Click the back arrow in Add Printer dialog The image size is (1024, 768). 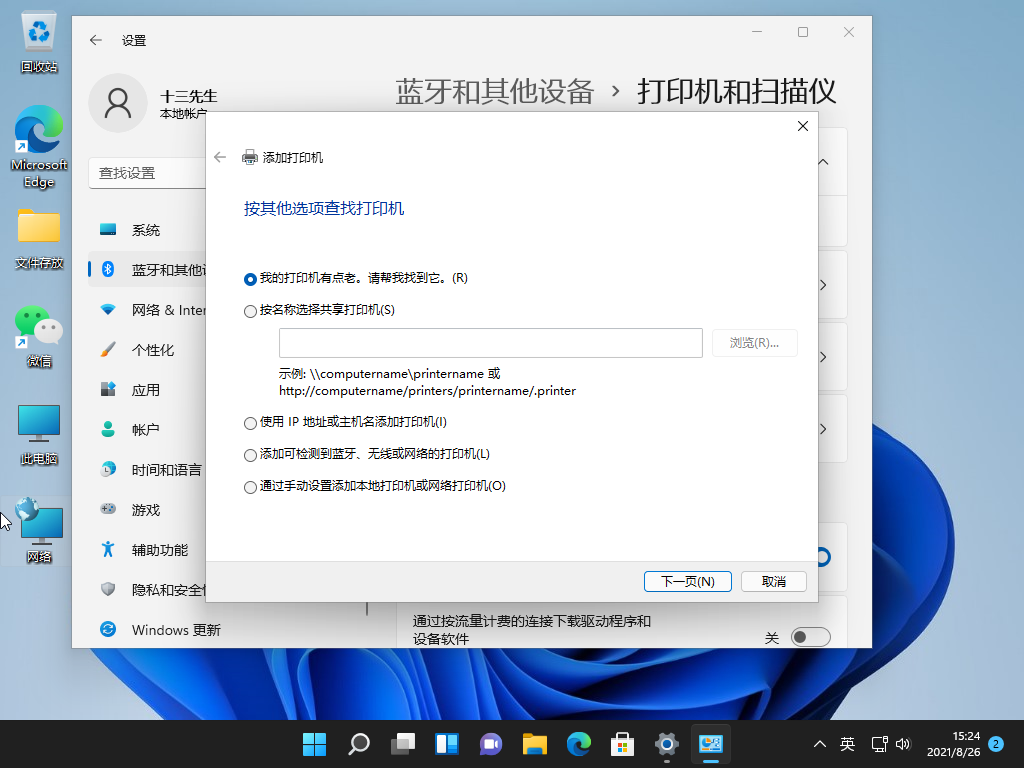[x=221, y=157]
